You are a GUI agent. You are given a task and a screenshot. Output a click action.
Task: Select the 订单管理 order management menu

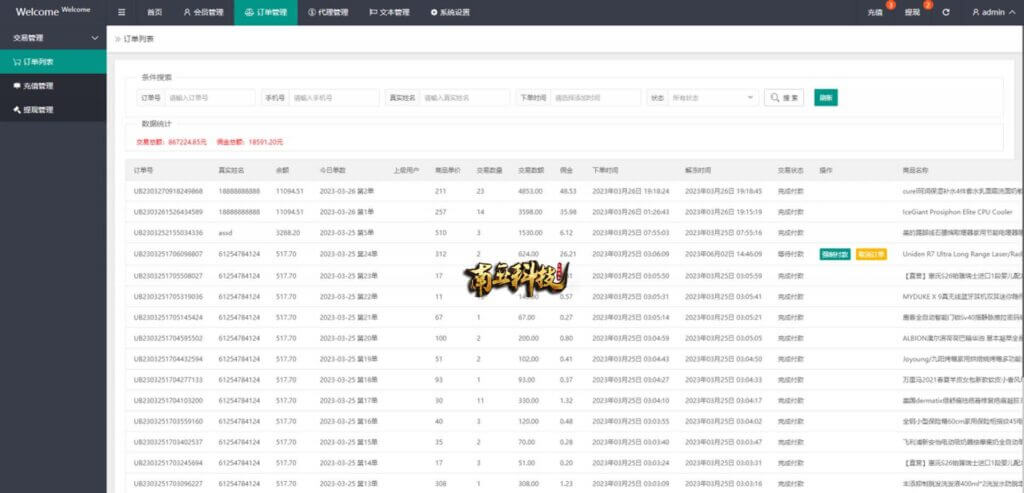(266, 12)
